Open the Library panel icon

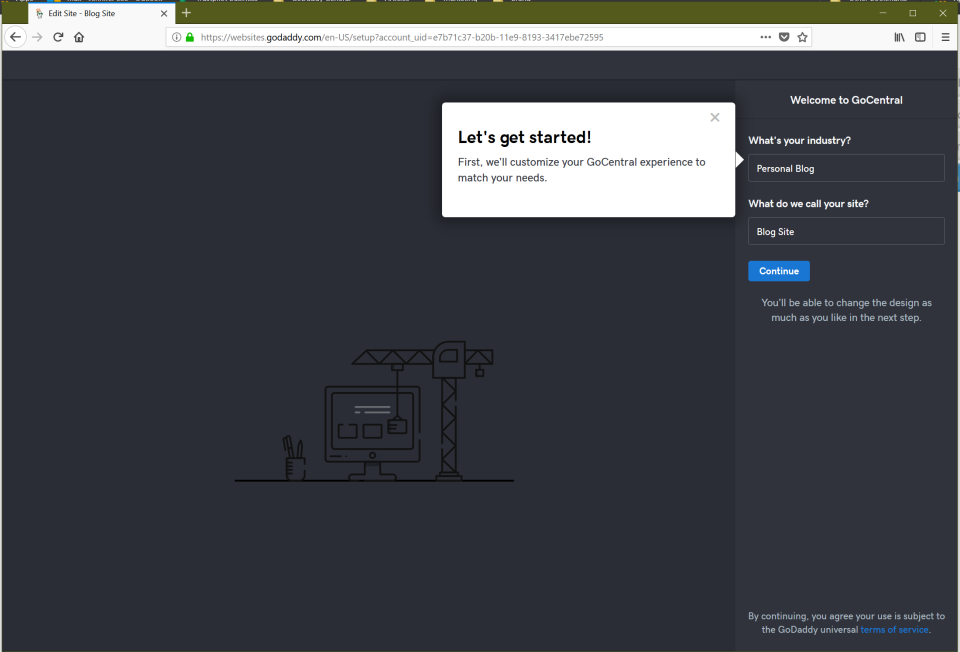[x=899, y=36]
